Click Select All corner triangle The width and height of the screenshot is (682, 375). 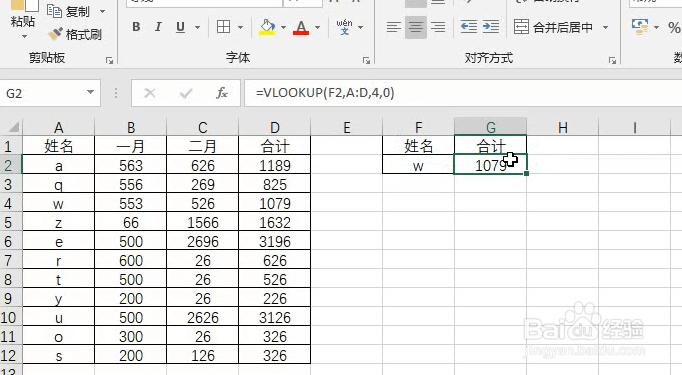click(13, 127)
